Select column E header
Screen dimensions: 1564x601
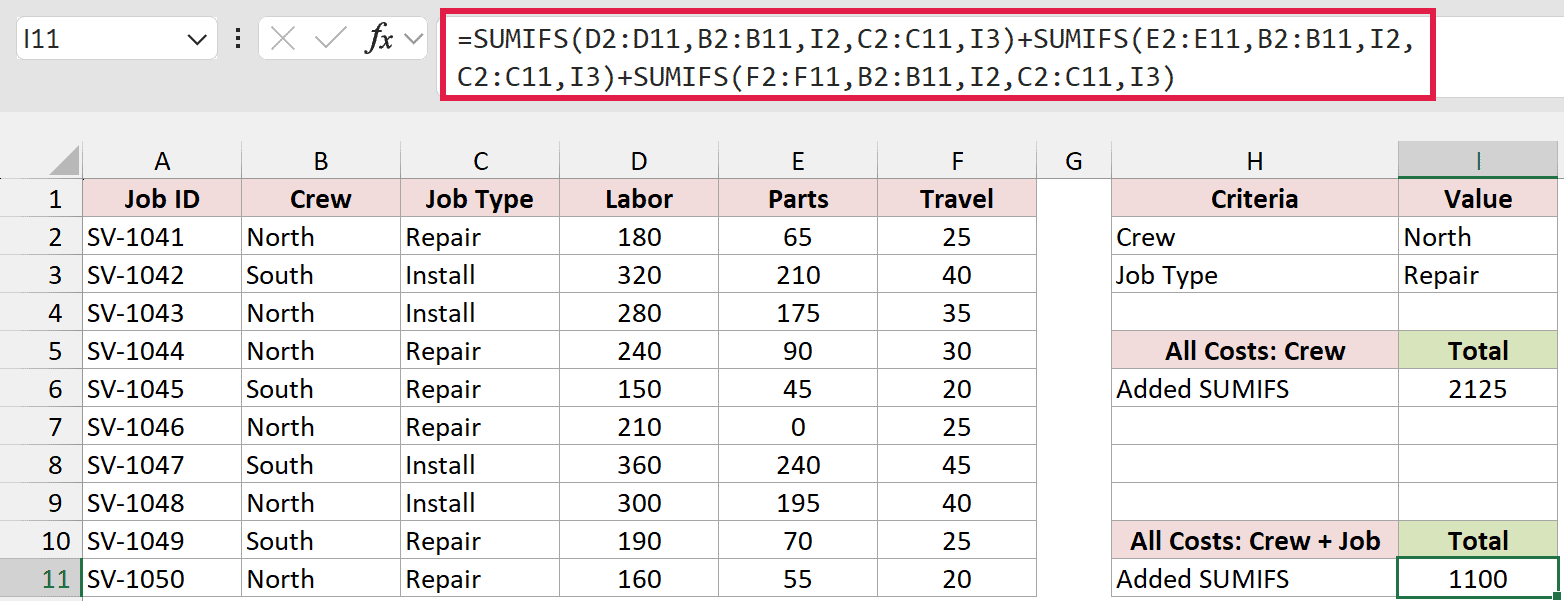point(798,161)
